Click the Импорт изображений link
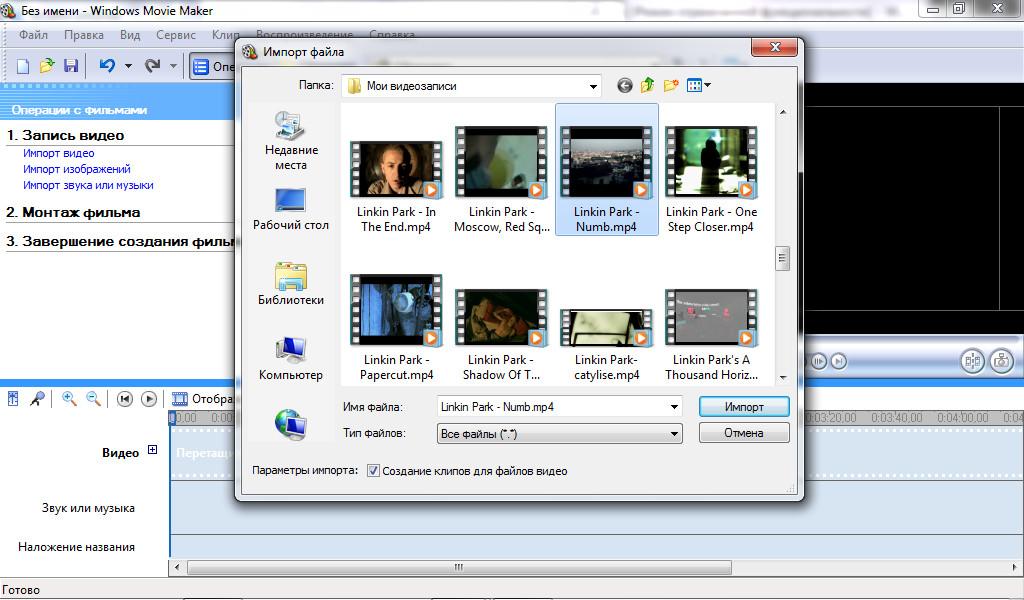 point(77,169)
